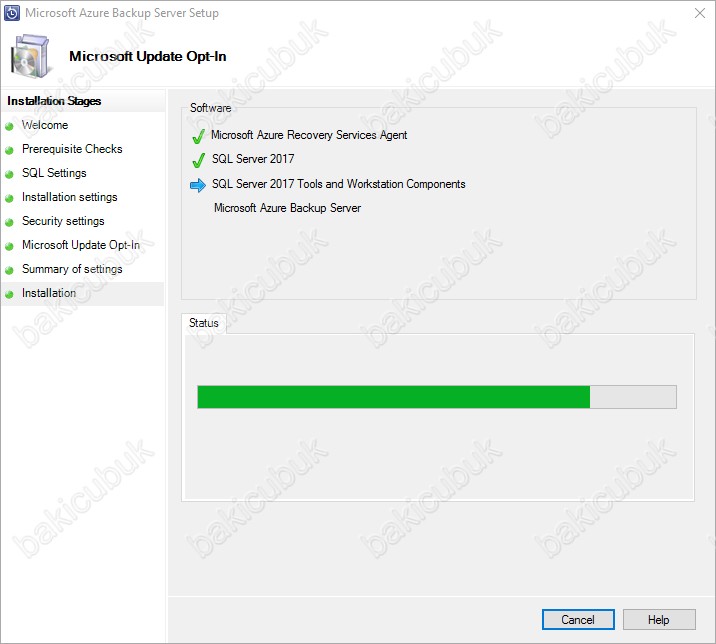This screenshot has width=716, height=644.
Task: Select the Summary of settings stage
Action: [x=72, y=269]
